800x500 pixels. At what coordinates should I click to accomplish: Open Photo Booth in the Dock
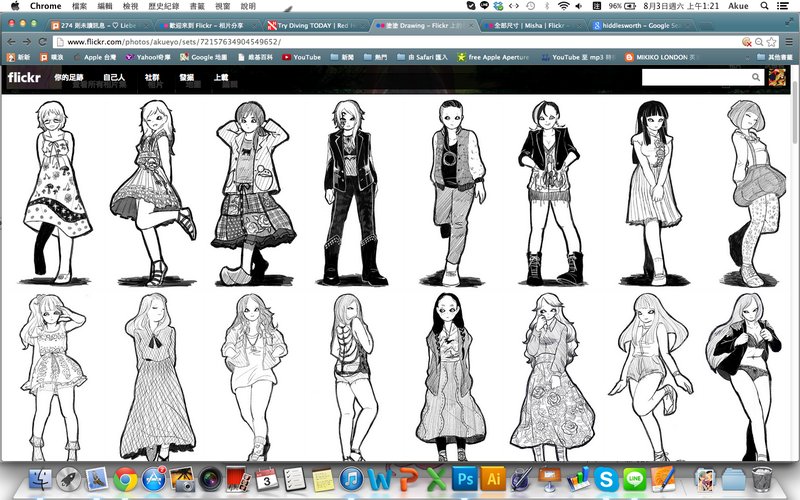click(238, 479)
